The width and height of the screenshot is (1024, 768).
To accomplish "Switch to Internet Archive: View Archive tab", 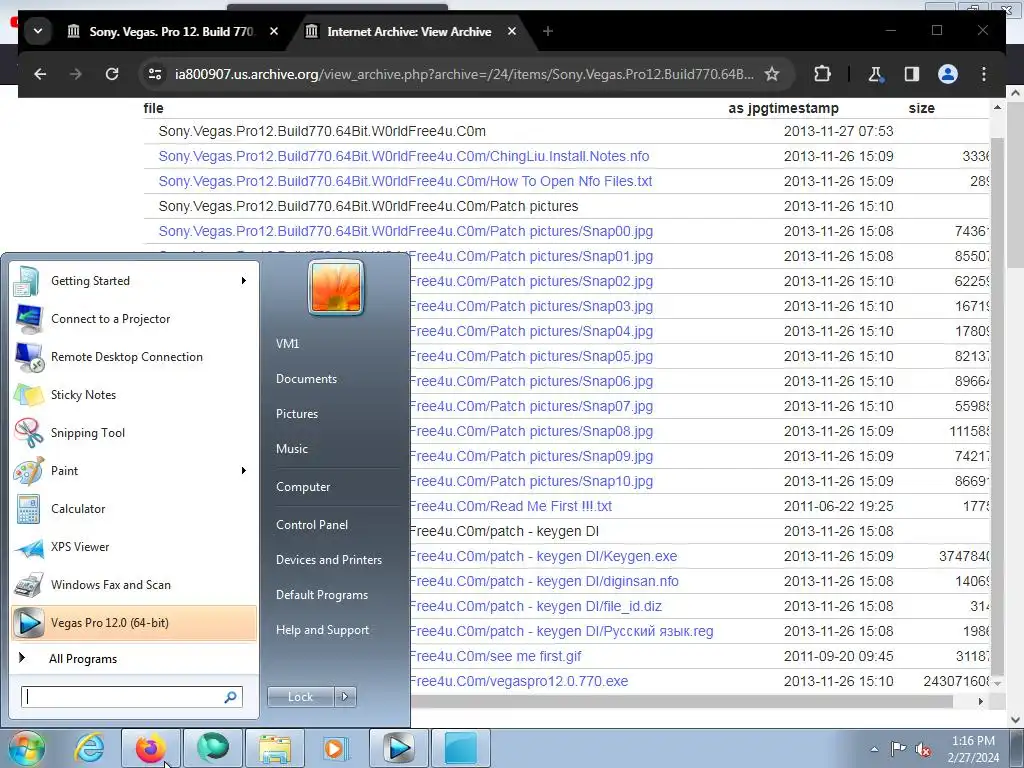I will coord(409,31).
